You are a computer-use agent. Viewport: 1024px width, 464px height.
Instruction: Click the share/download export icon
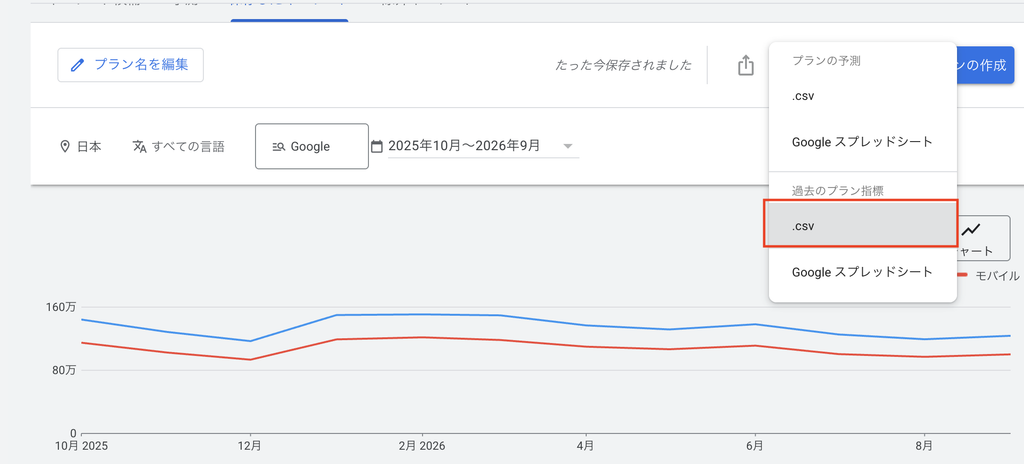click(x=746, y=65)
